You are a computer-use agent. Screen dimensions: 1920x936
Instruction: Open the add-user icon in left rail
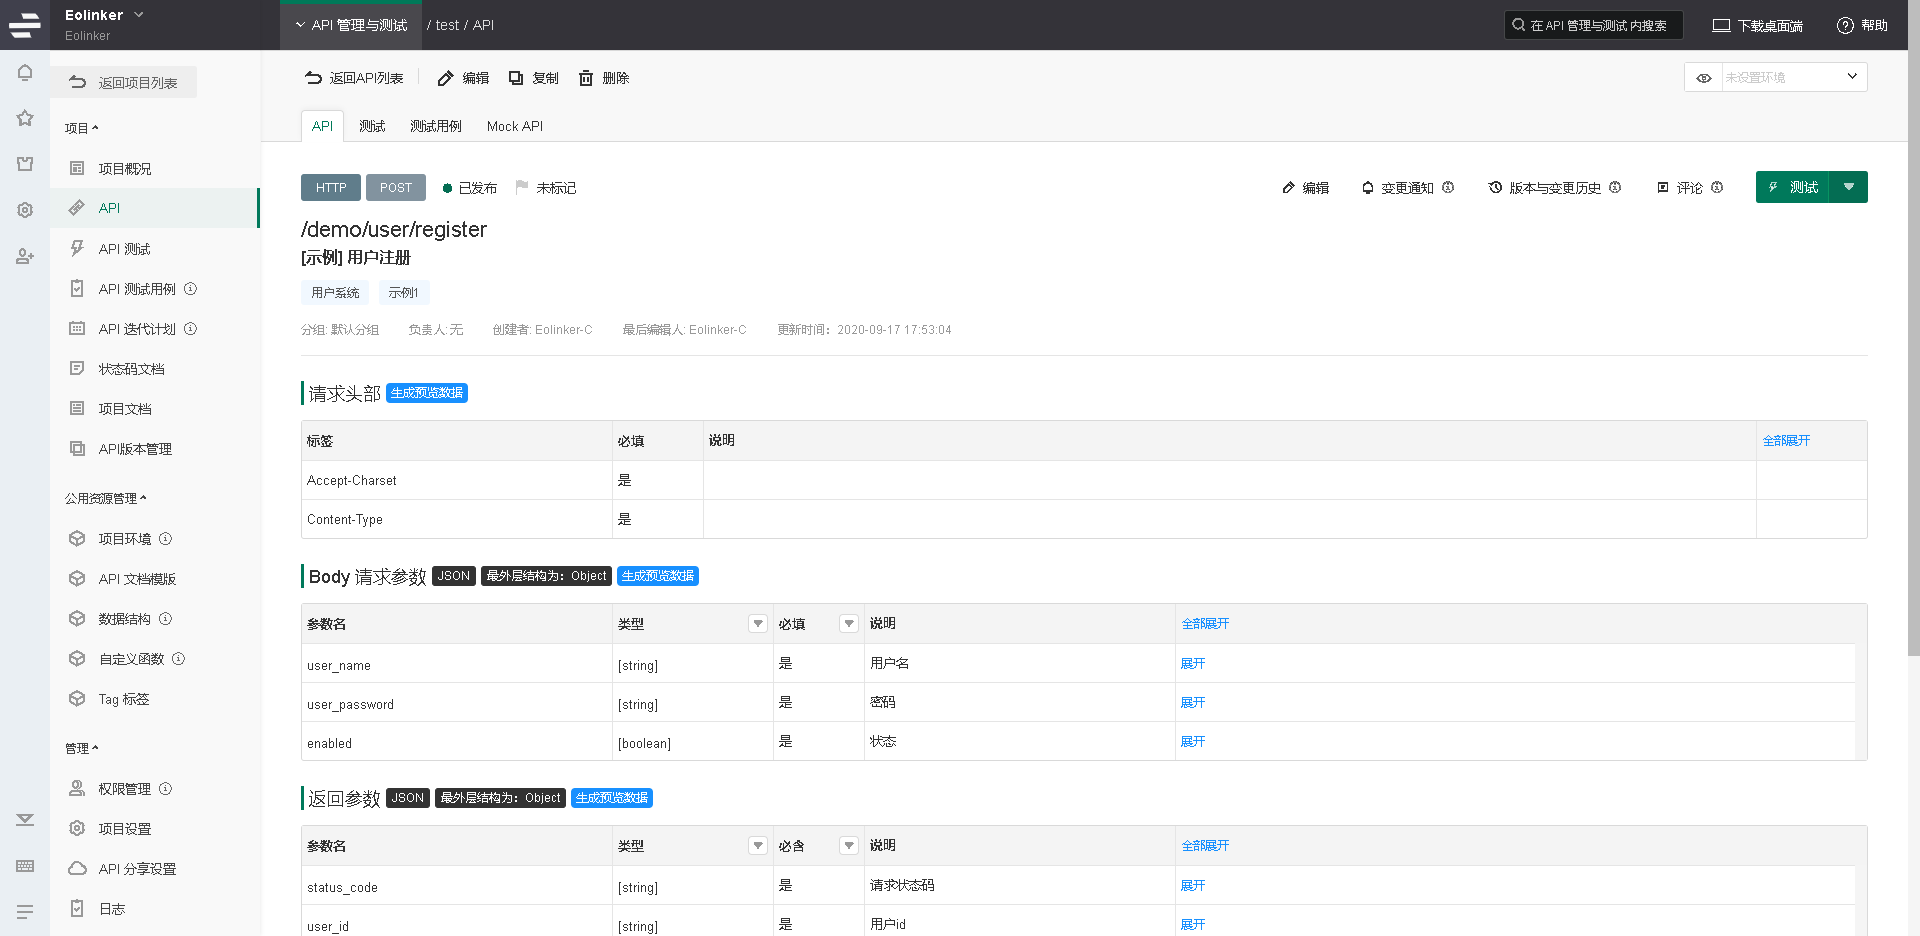click(25, 256)
